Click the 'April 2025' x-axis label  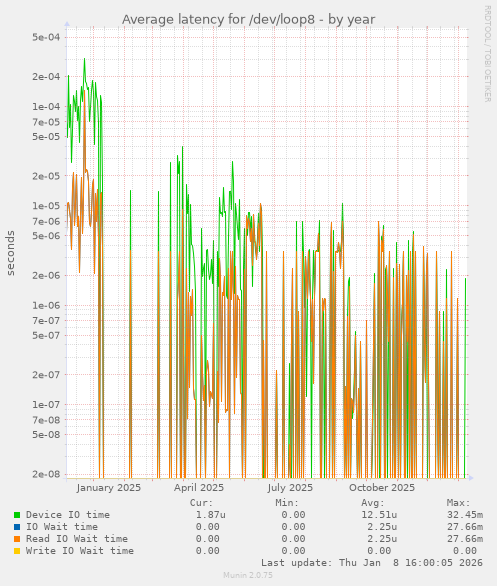199,488
